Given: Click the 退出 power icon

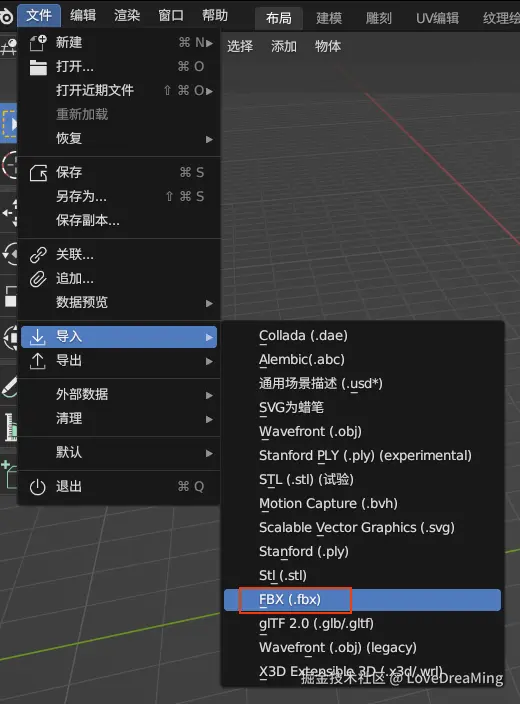Looking at the screenshot, I should pos(38,487).
